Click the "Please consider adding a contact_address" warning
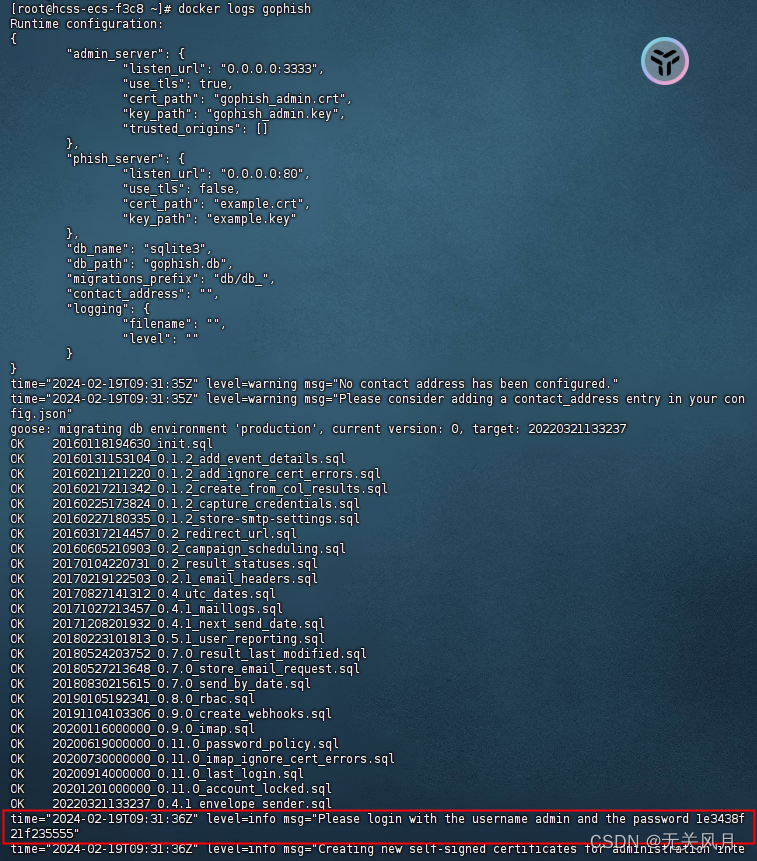Image resolution: width=757 pixels, height=861 pixels. (x=378, y=406)
